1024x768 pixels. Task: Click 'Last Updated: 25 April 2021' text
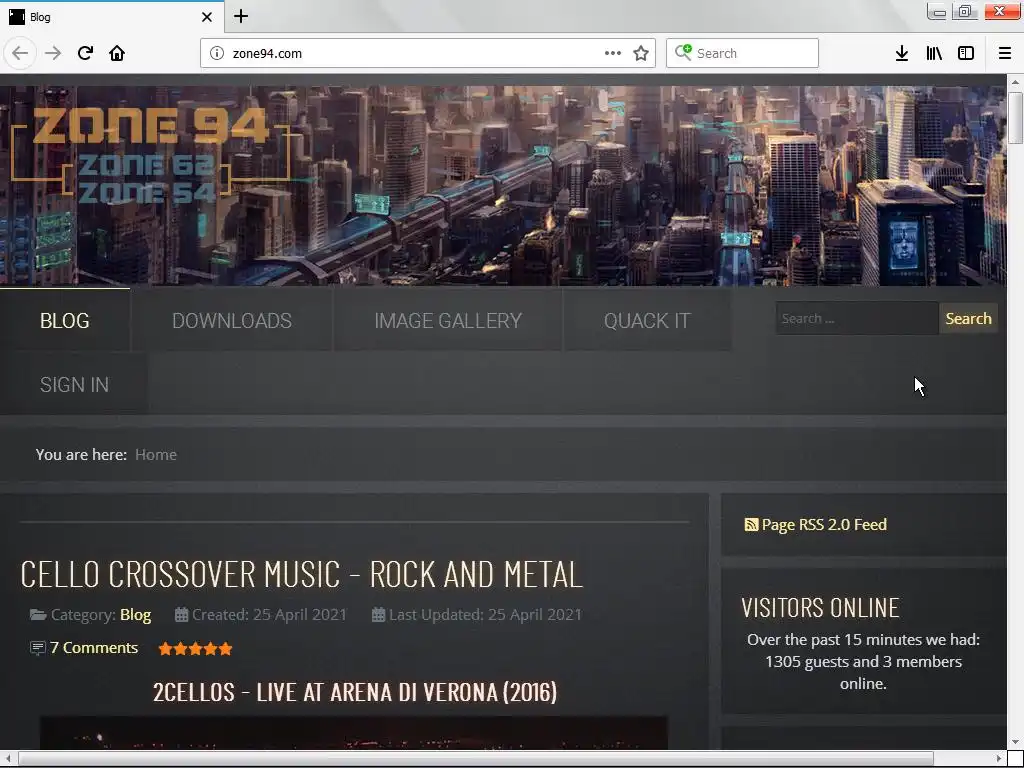tap(485, 615)
